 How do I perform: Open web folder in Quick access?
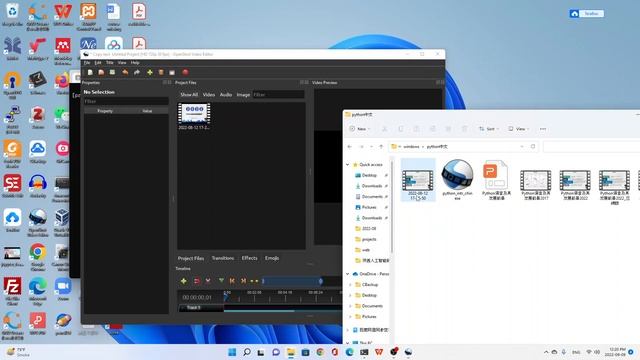[366, 250]
